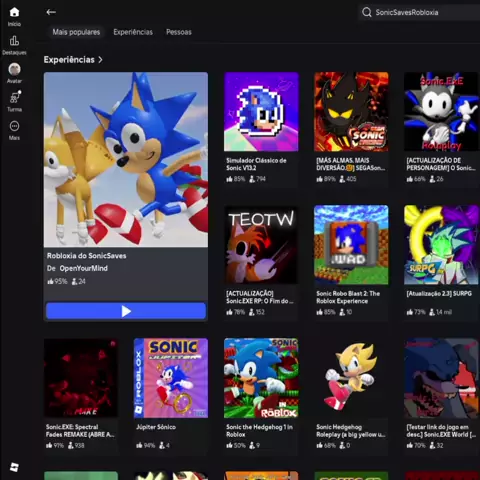Open Simulador Clássico de Sonic thumbnail
This screenshot has width=480, height=480.
point(261,112)
